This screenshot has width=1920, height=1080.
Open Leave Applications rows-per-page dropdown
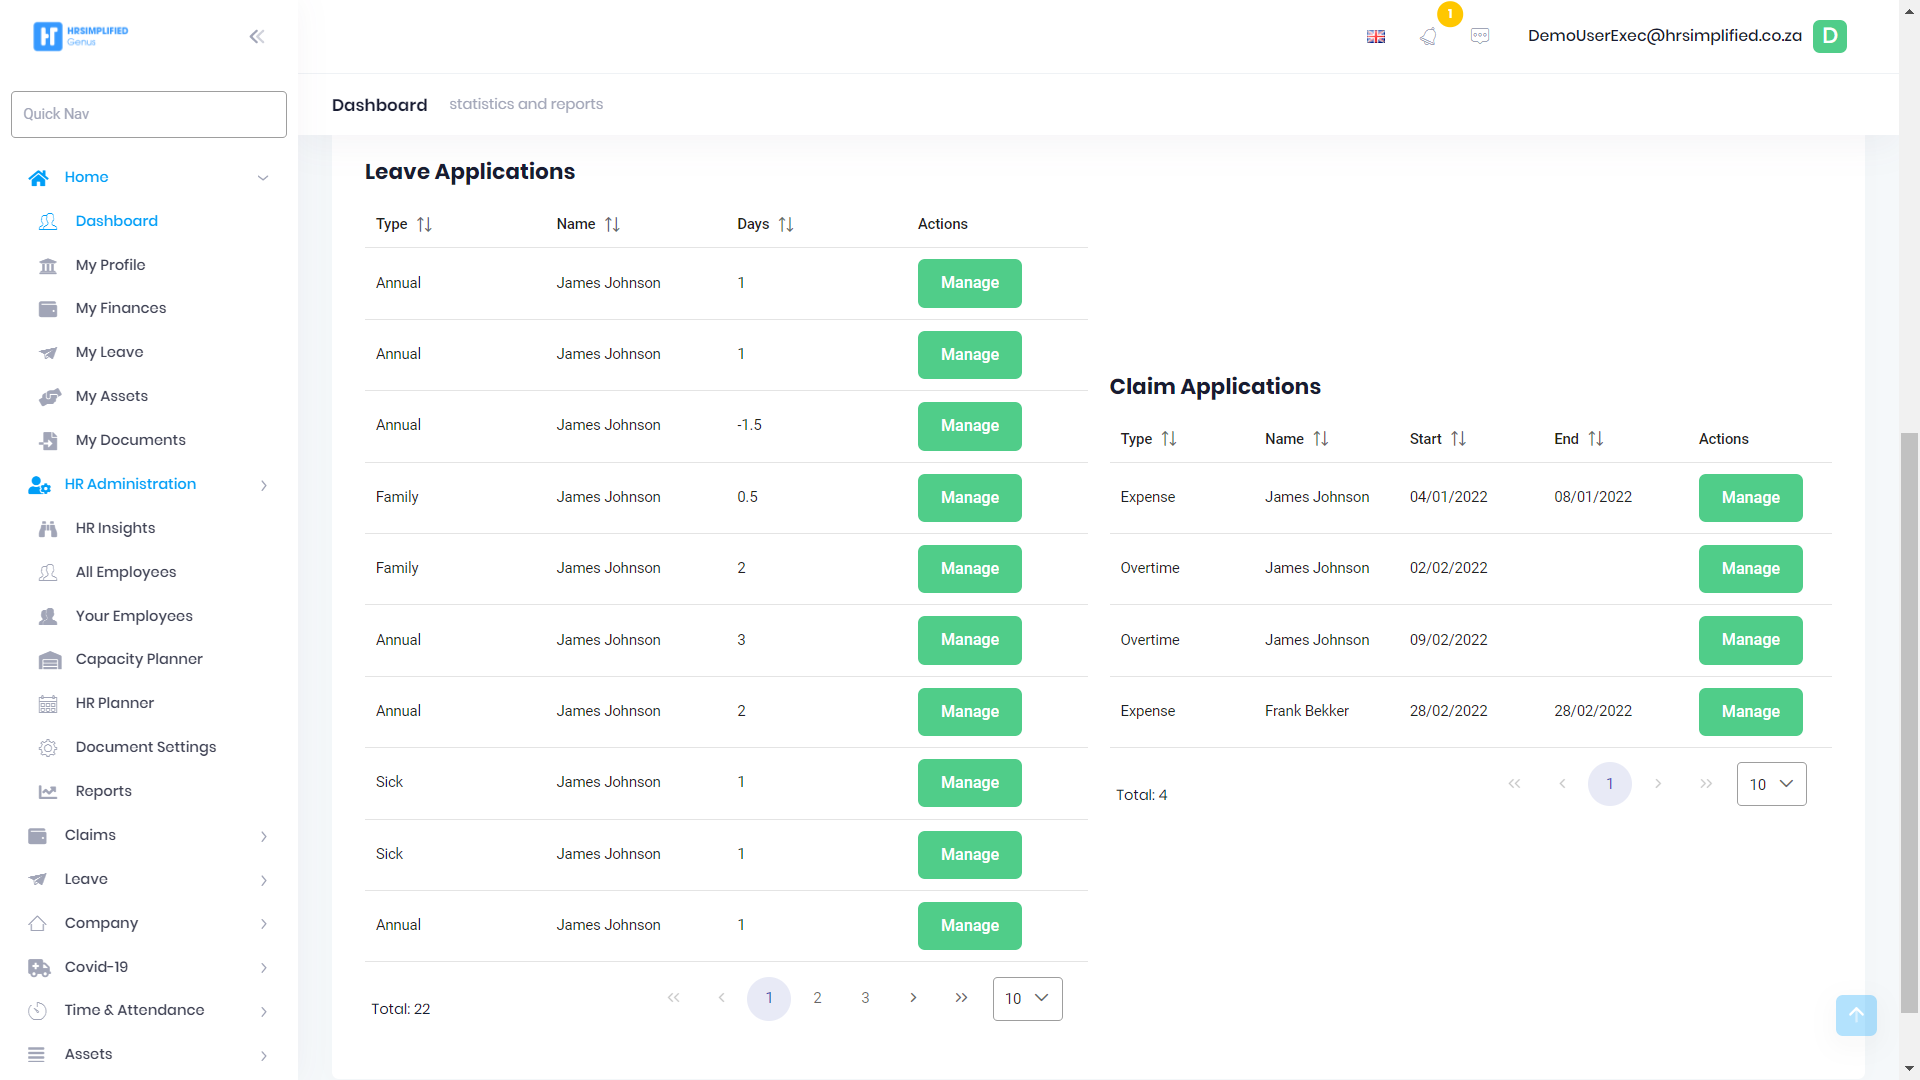coord(1027,998)
